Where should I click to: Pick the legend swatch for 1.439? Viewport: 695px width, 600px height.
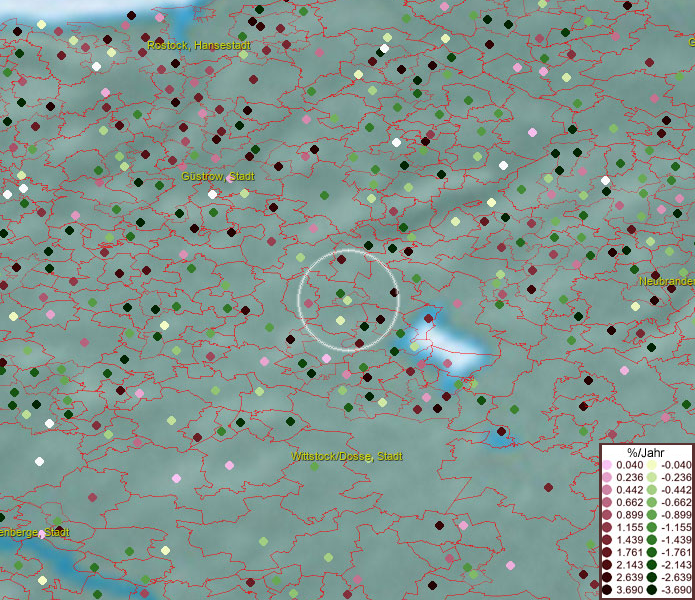click(x=607, y=540)
